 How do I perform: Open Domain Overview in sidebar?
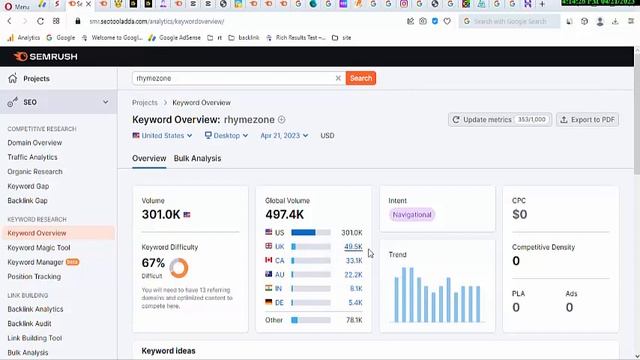pyautogui.click(x=35, y=143)
